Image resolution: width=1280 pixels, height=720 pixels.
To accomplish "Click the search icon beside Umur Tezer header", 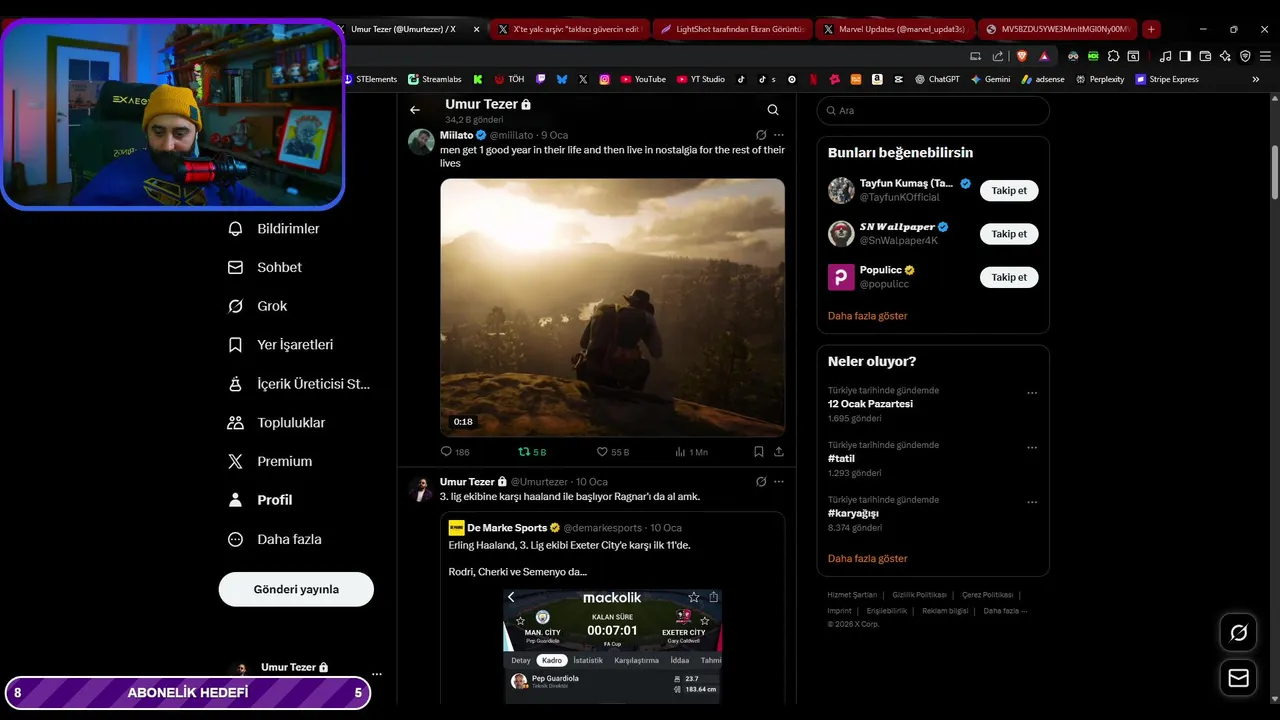I will click(x=773, y=110).
